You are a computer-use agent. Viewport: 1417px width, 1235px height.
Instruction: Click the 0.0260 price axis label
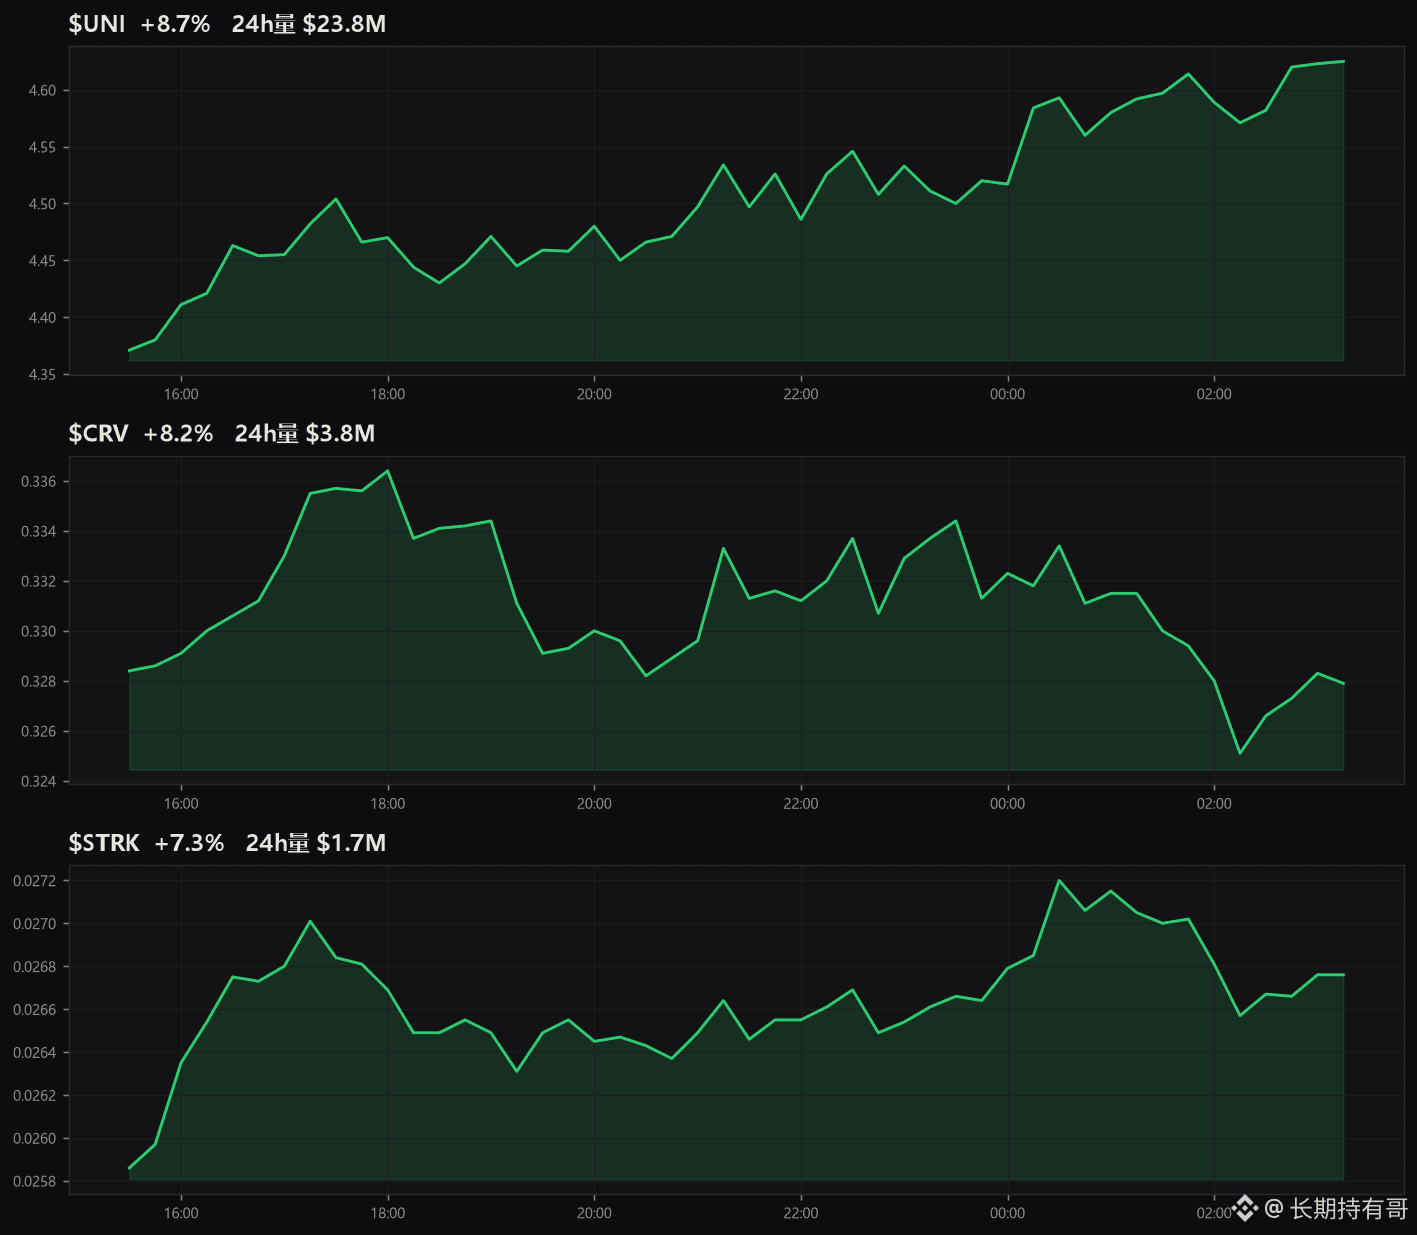(35, 1139)
